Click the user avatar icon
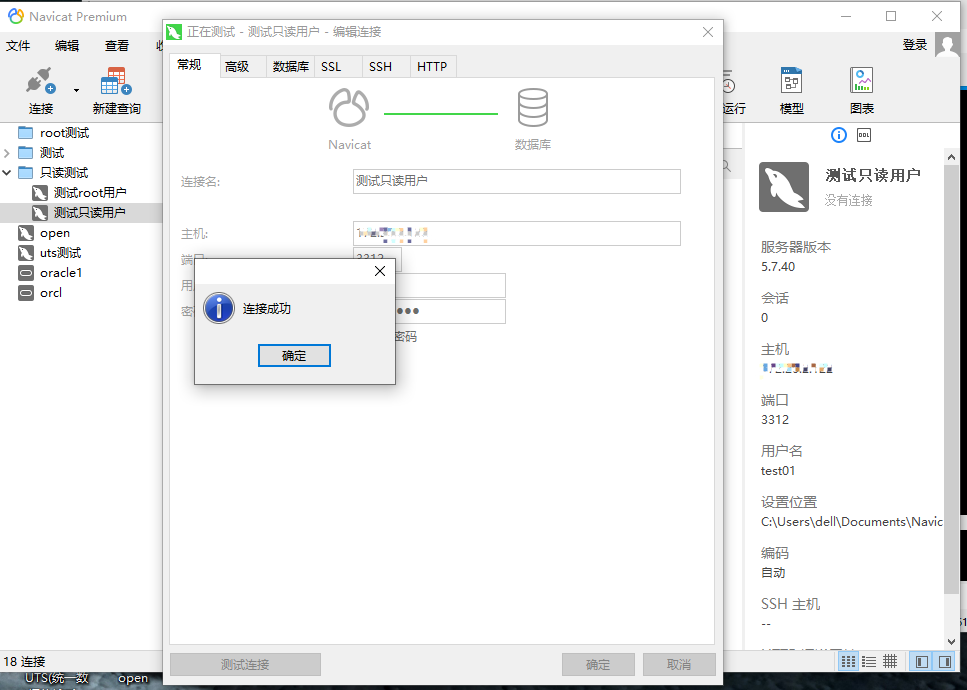Viewport: 967px width, 690px height. (x=947, y=45)
